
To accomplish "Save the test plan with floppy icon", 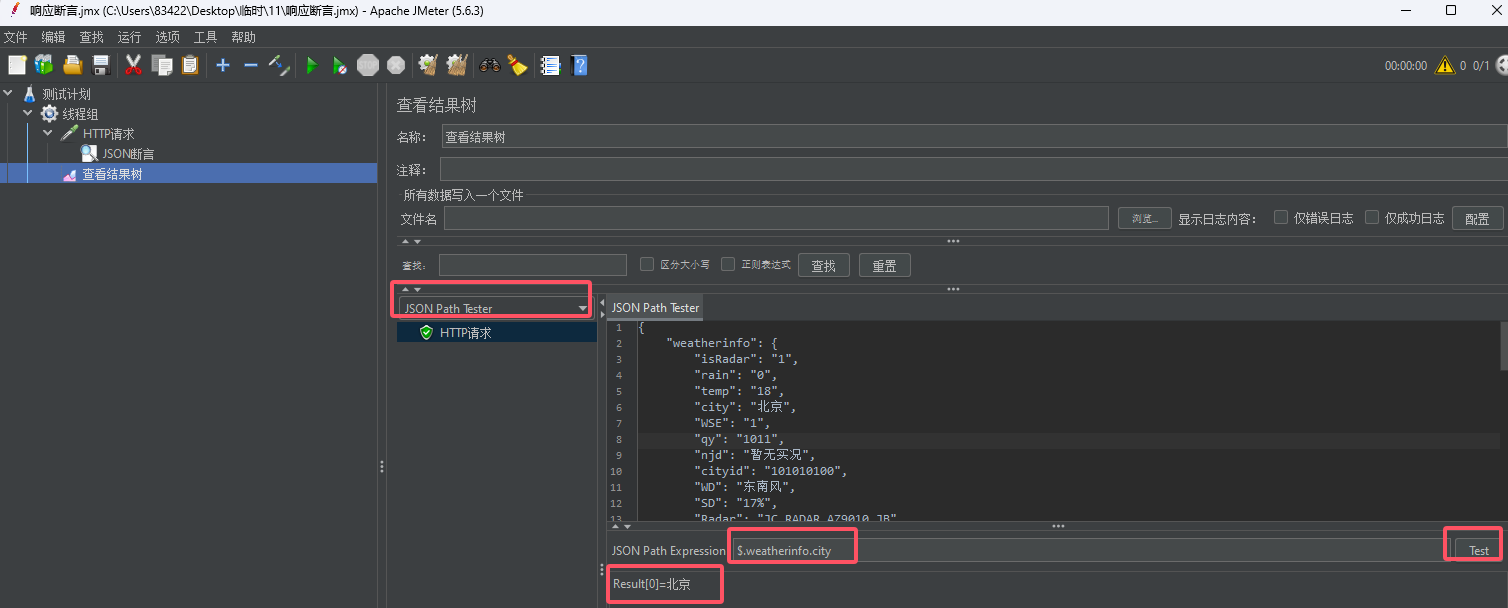I will [100, 65].
